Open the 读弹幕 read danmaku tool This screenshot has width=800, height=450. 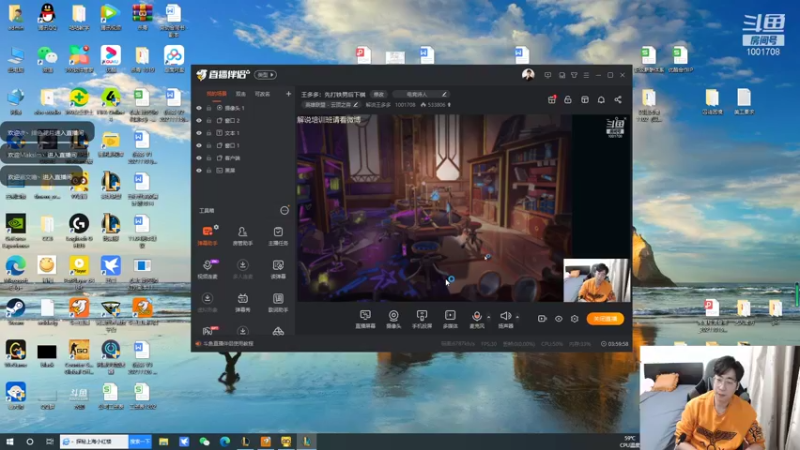click(278, 269)
